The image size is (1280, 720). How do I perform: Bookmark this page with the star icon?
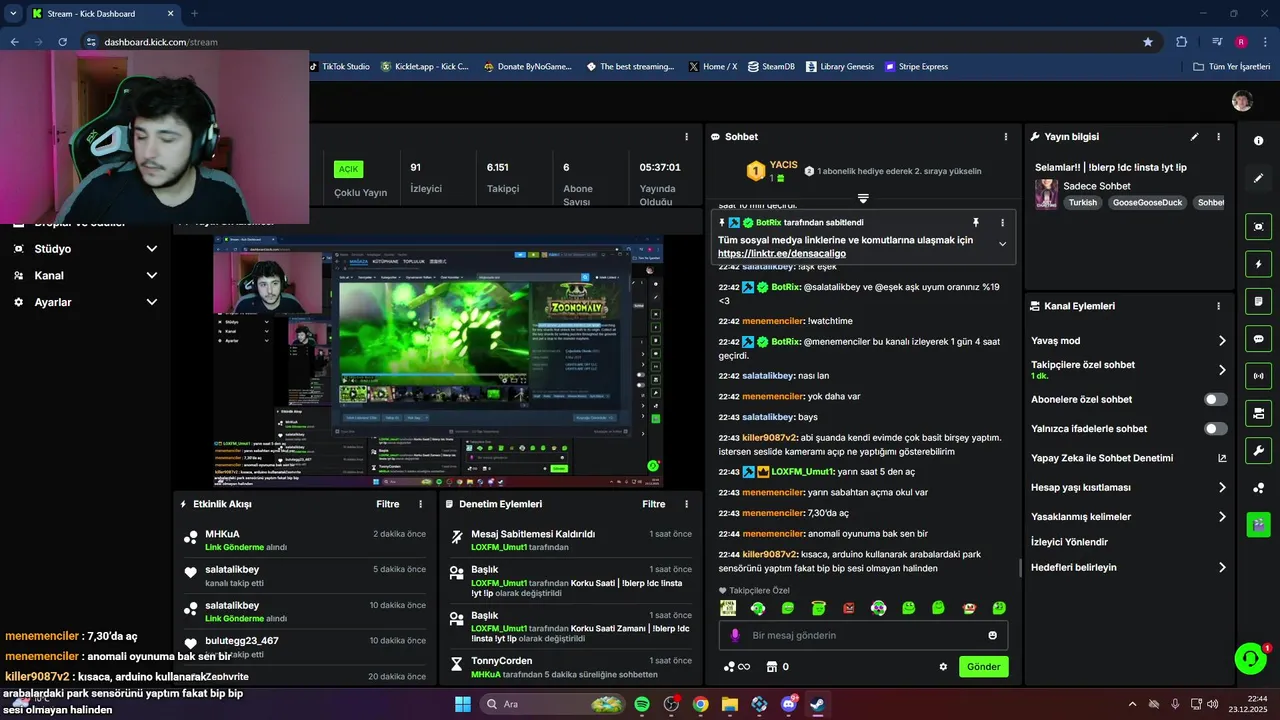point(1148,42)
